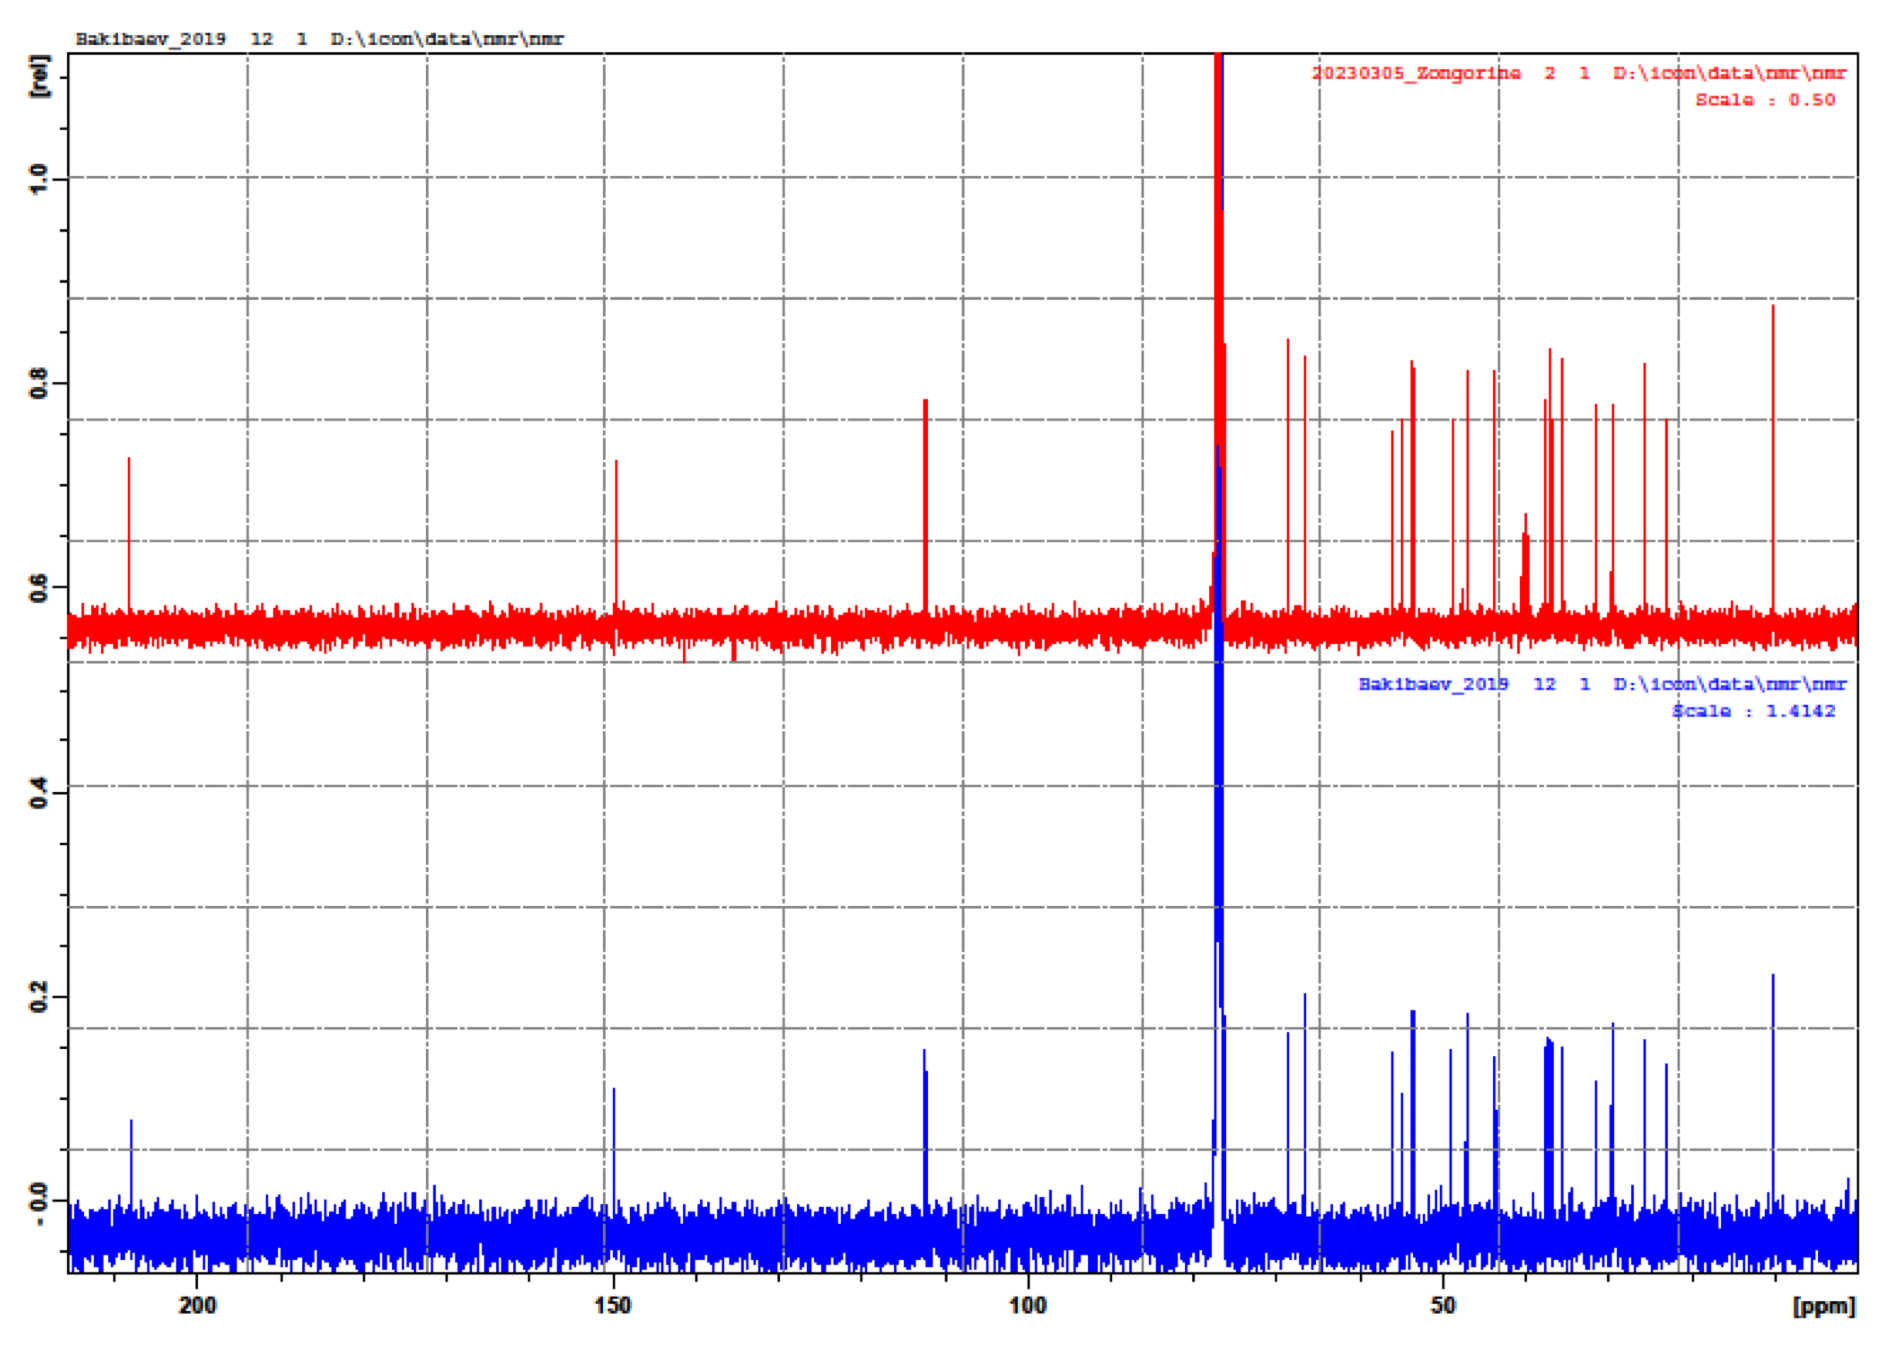Click the 0.4 y-axis tick label
1898x1354 pixels.
[39, 793]
